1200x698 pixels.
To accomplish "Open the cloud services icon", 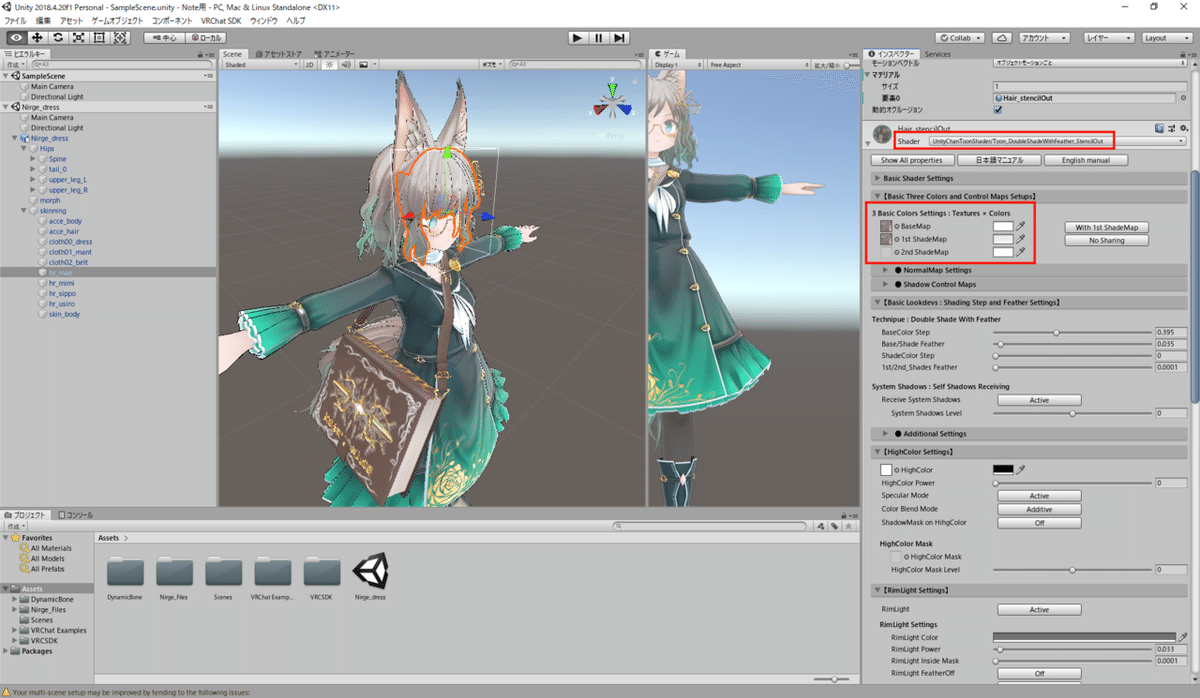I will tap(1002, 37).
